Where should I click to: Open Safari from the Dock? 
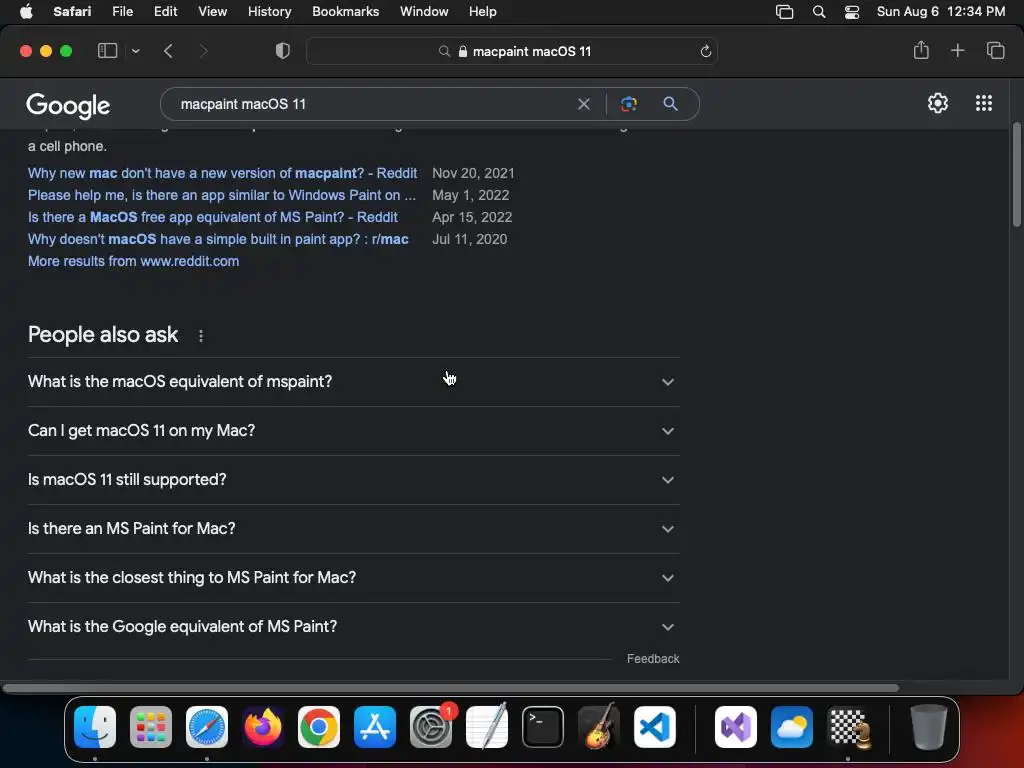point(207,726)
